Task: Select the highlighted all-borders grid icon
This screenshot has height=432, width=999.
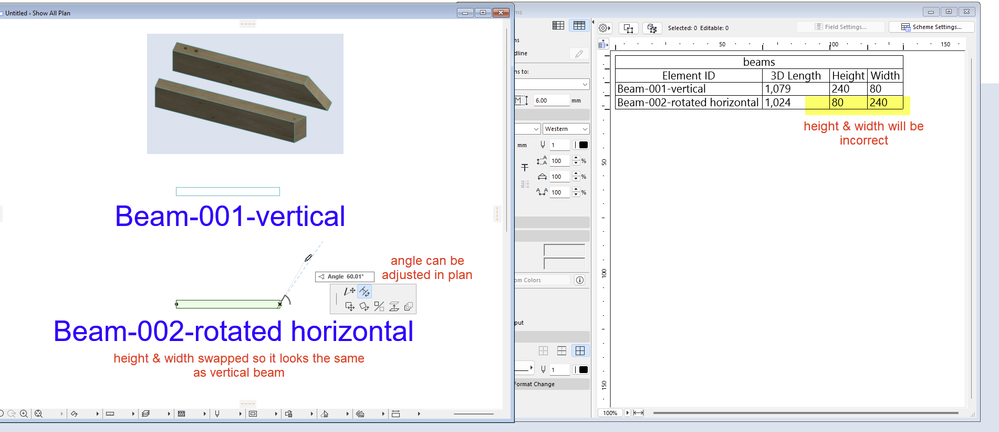Action: pos(580,350)
